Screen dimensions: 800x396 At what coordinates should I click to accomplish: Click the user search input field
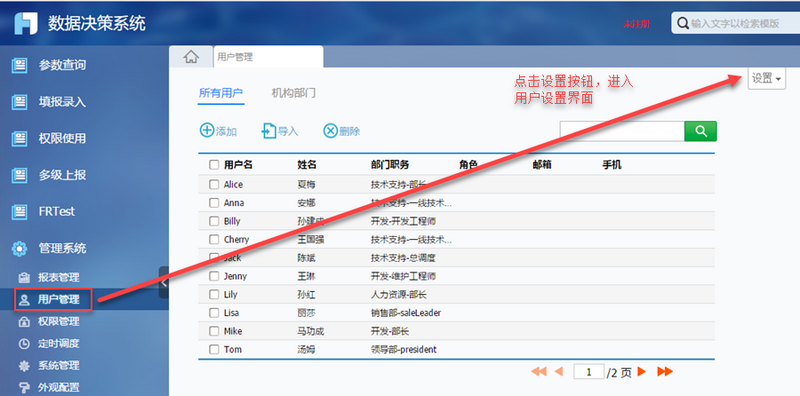point(622,131)
